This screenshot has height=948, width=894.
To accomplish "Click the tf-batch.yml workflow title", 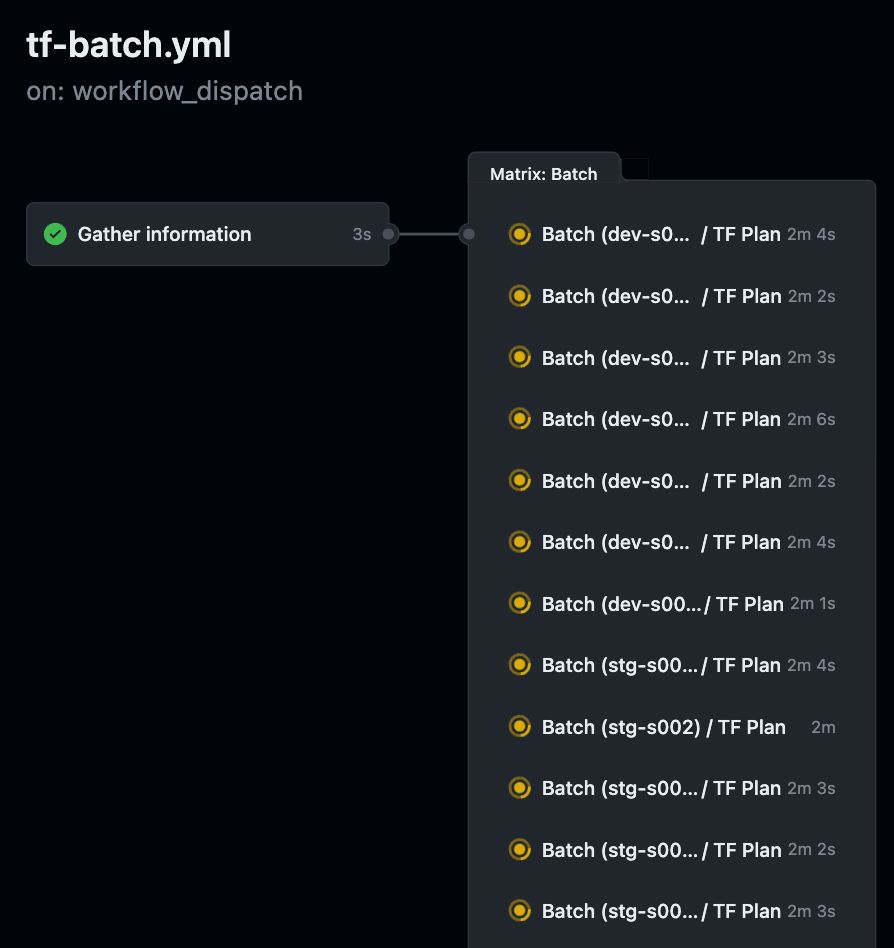I will [x=129, y=45].
